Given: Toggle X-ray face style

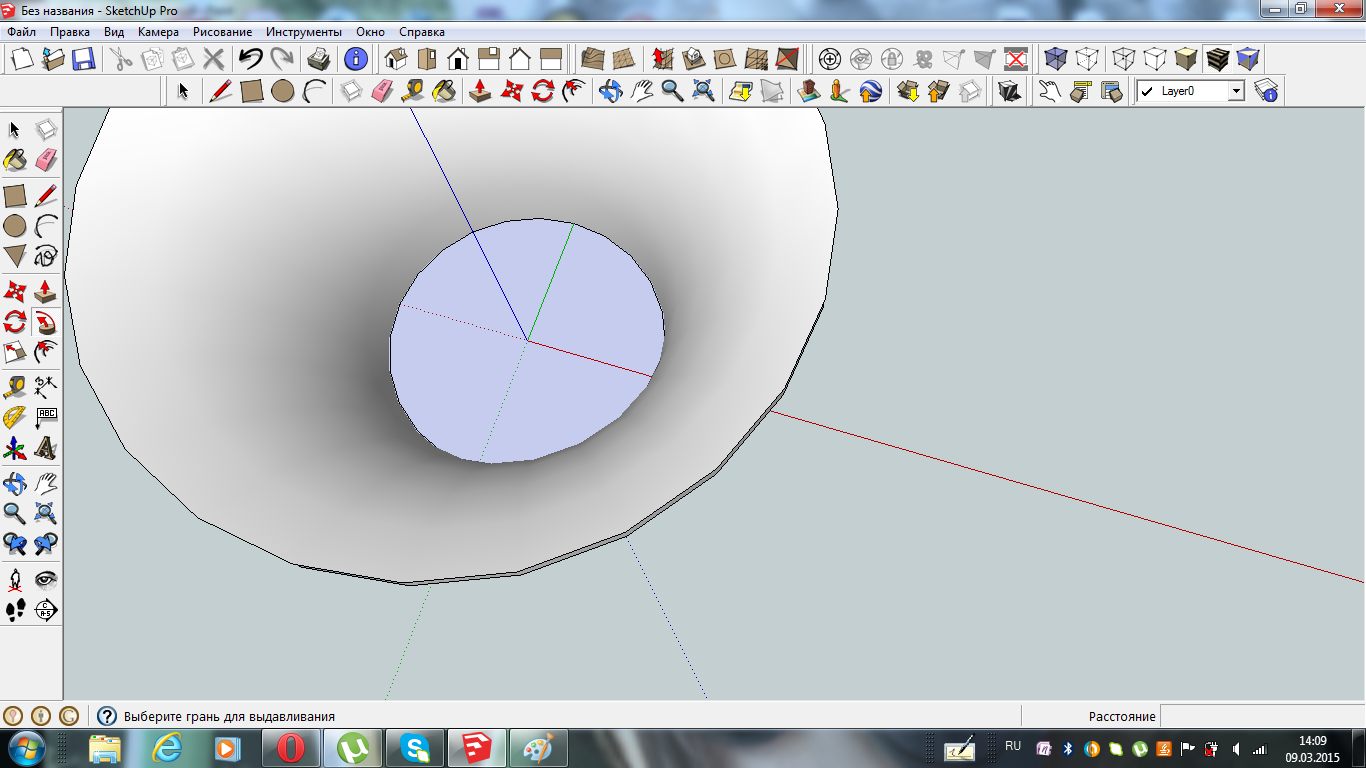Looking at the screenshot, I should pos(1056,59).
